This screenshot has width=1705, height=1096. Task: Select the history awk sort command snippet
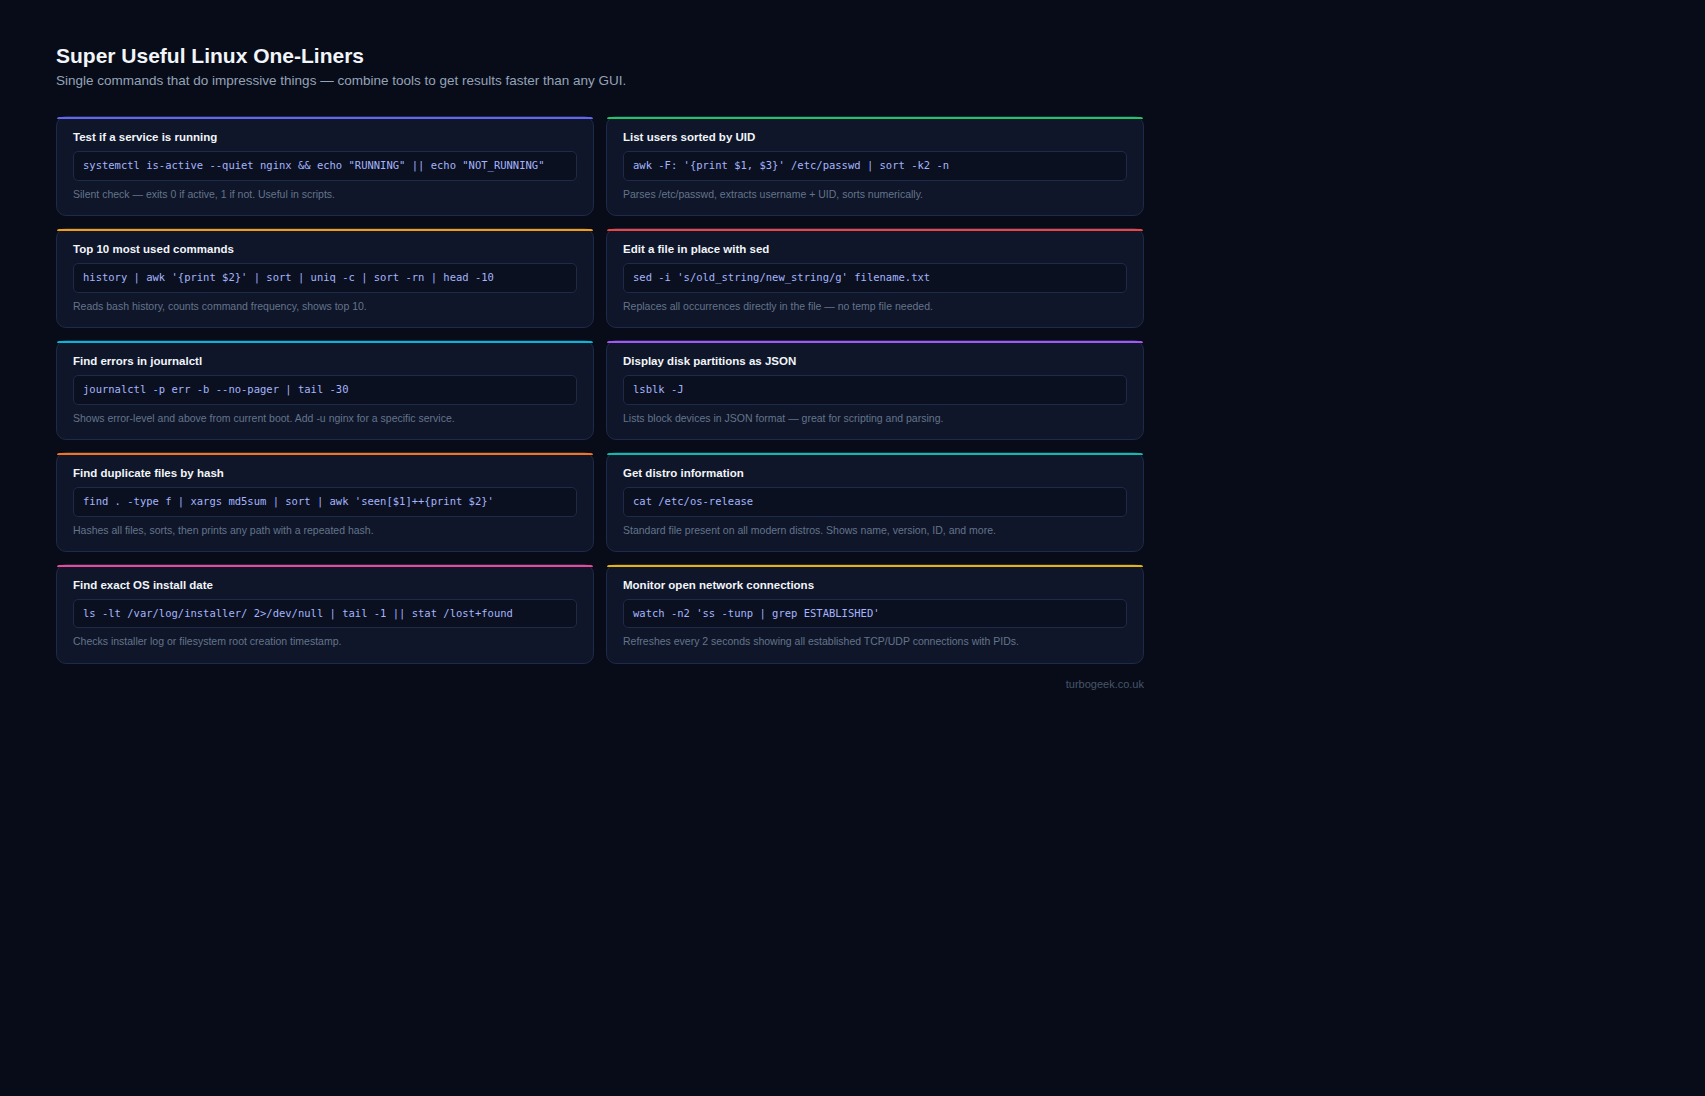(x=324, y=278)
